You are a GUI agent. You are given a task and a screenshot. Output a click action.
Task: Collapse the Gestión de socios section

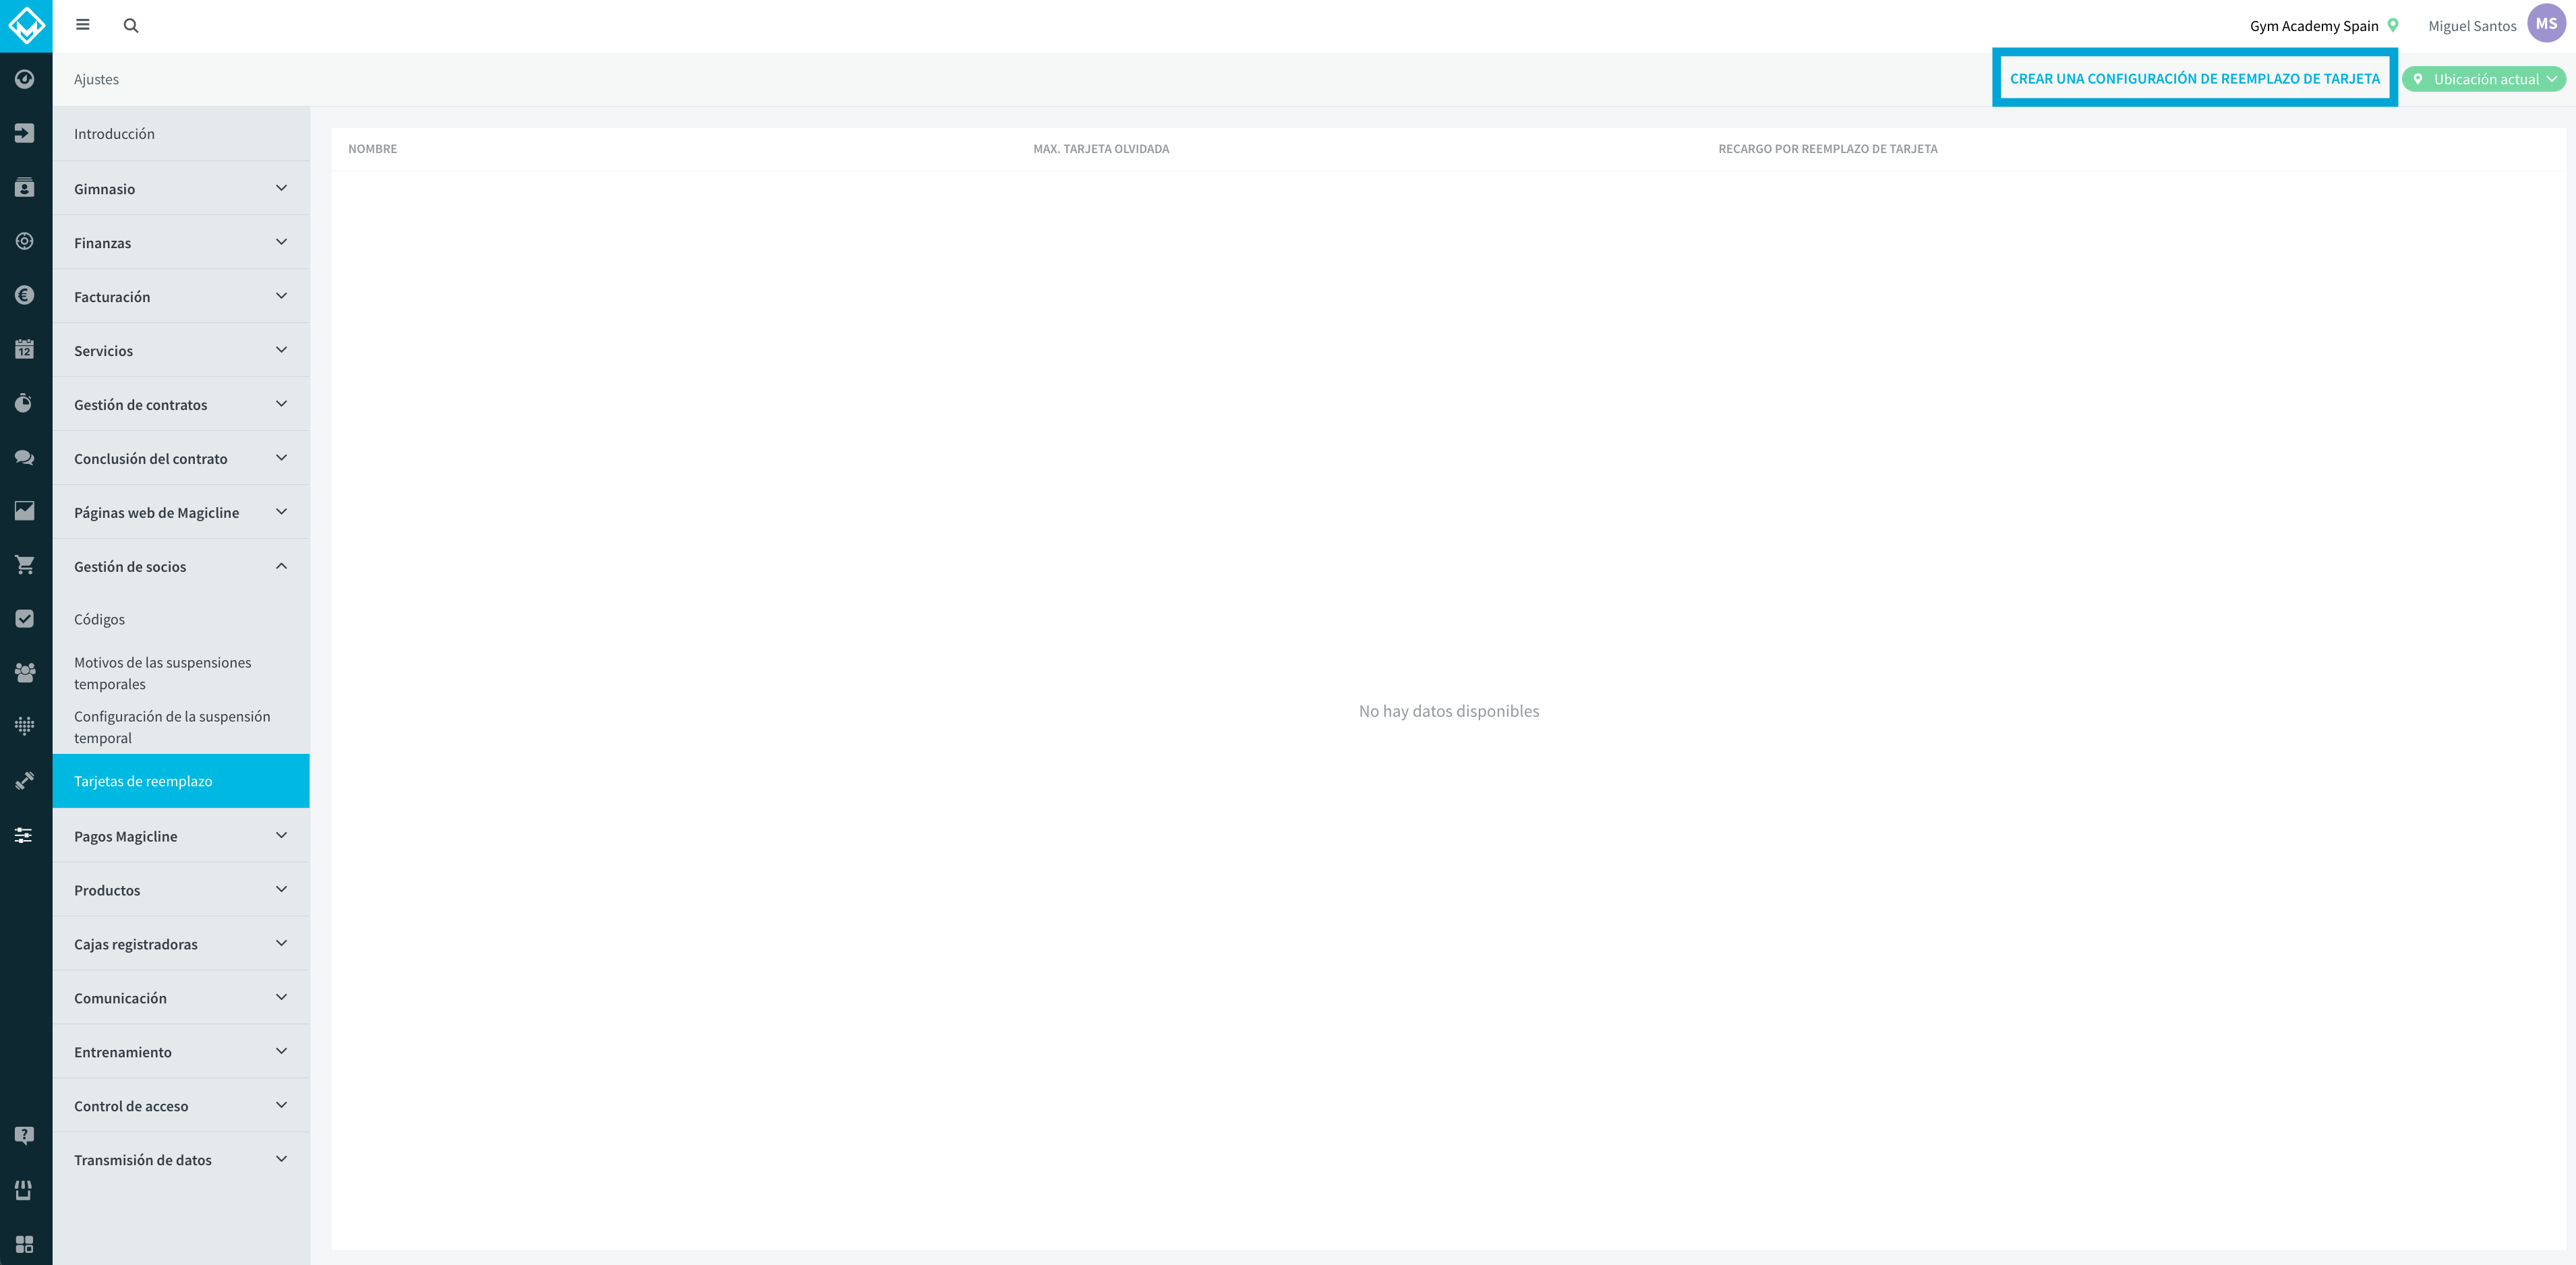181,567
